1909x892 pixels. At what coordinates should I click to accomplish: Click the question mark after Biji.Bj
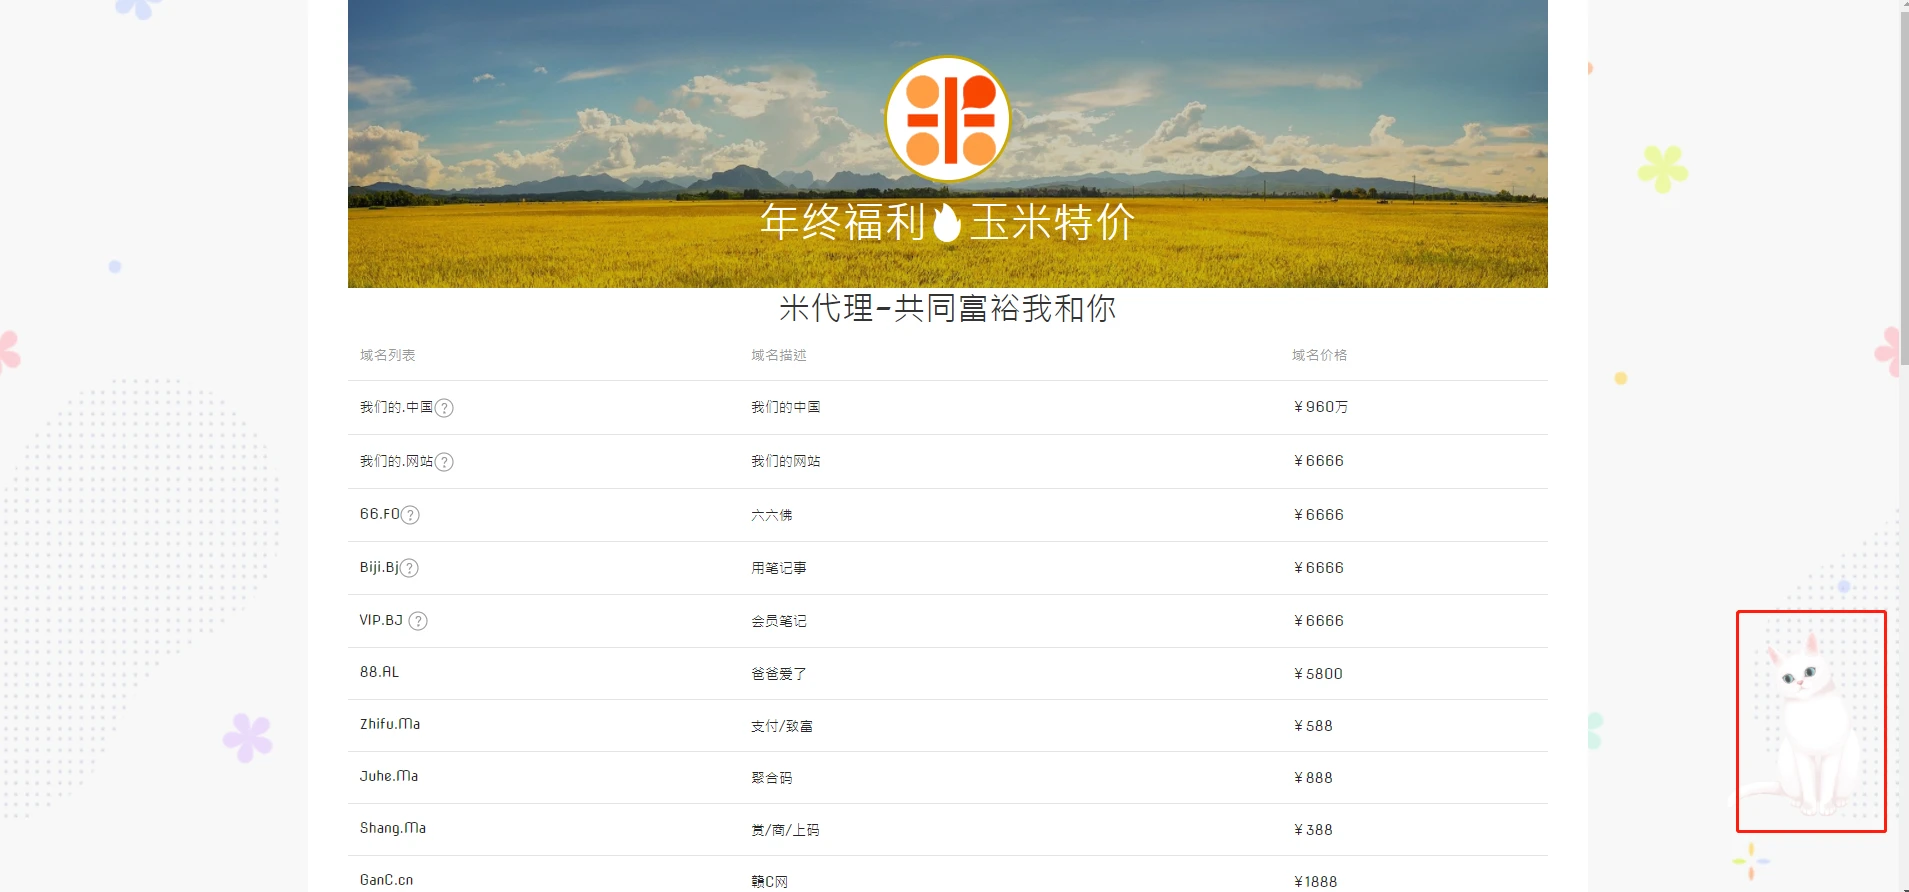click(x=409, y=568)
